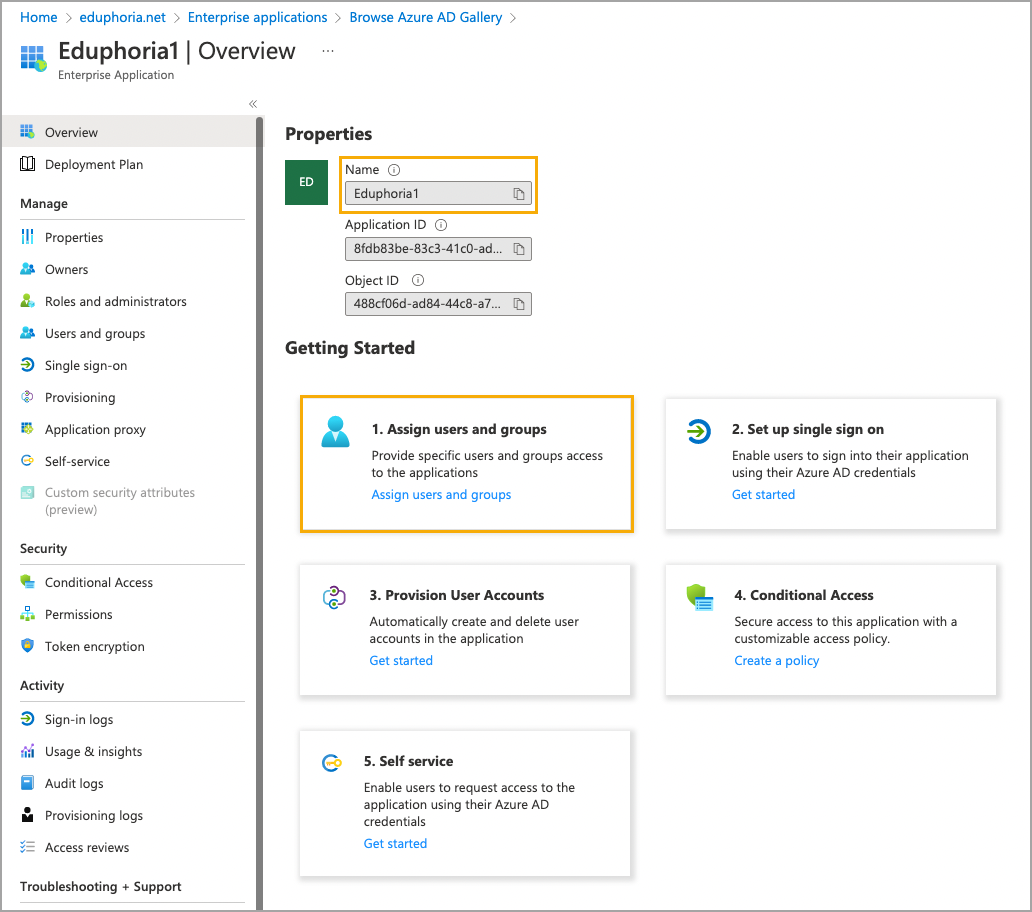Click the Access reviews checklist icon
Viewport: 1032px width, 912px height.
(27, 847)
